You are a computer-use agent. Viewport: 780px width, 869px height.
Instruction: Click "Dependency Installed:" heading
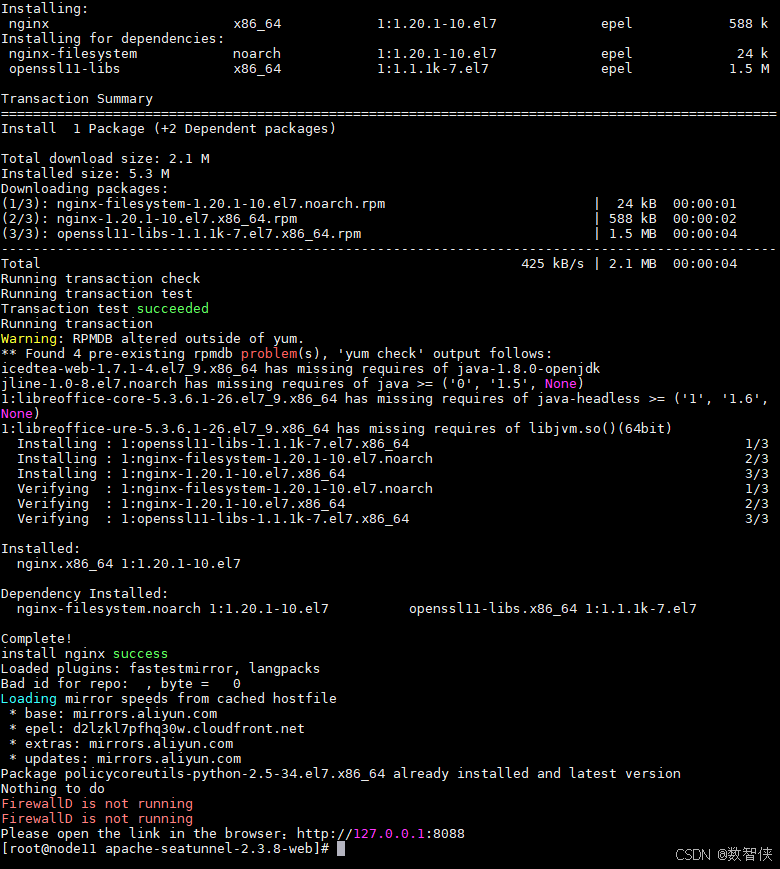coord(84,594)
